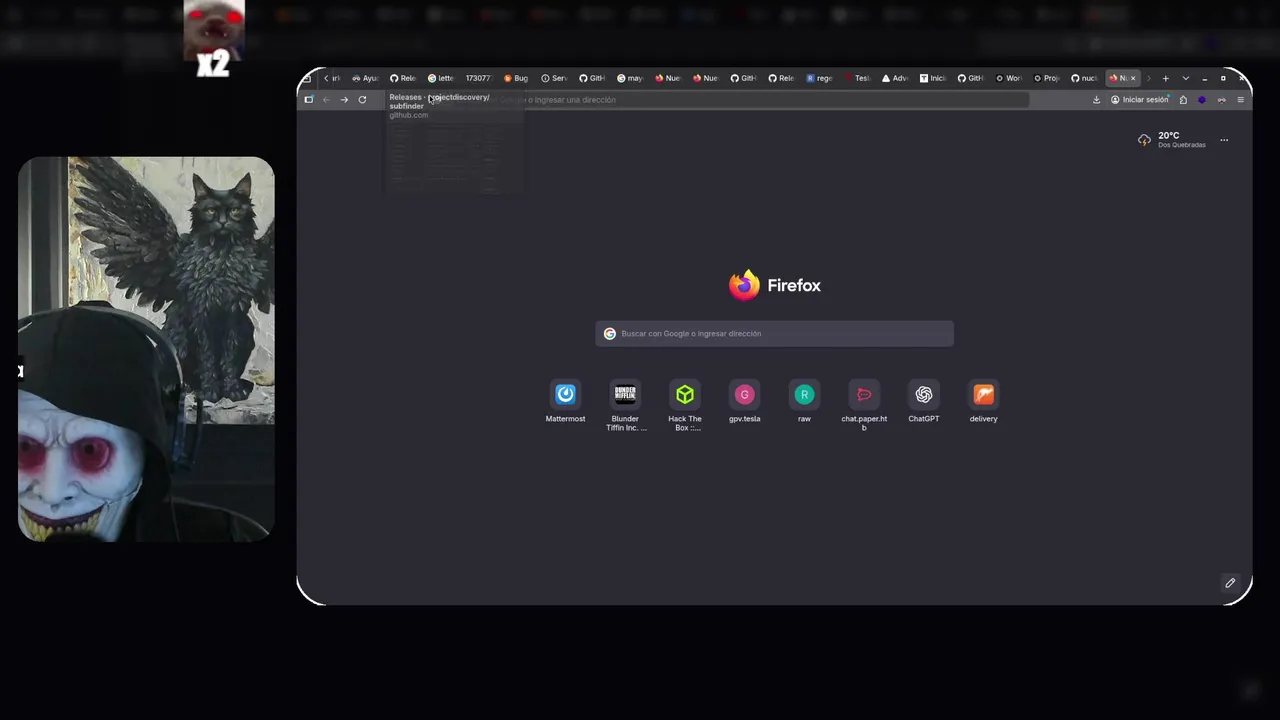Open the ChatGPT shortcut tile

point(924,402)
